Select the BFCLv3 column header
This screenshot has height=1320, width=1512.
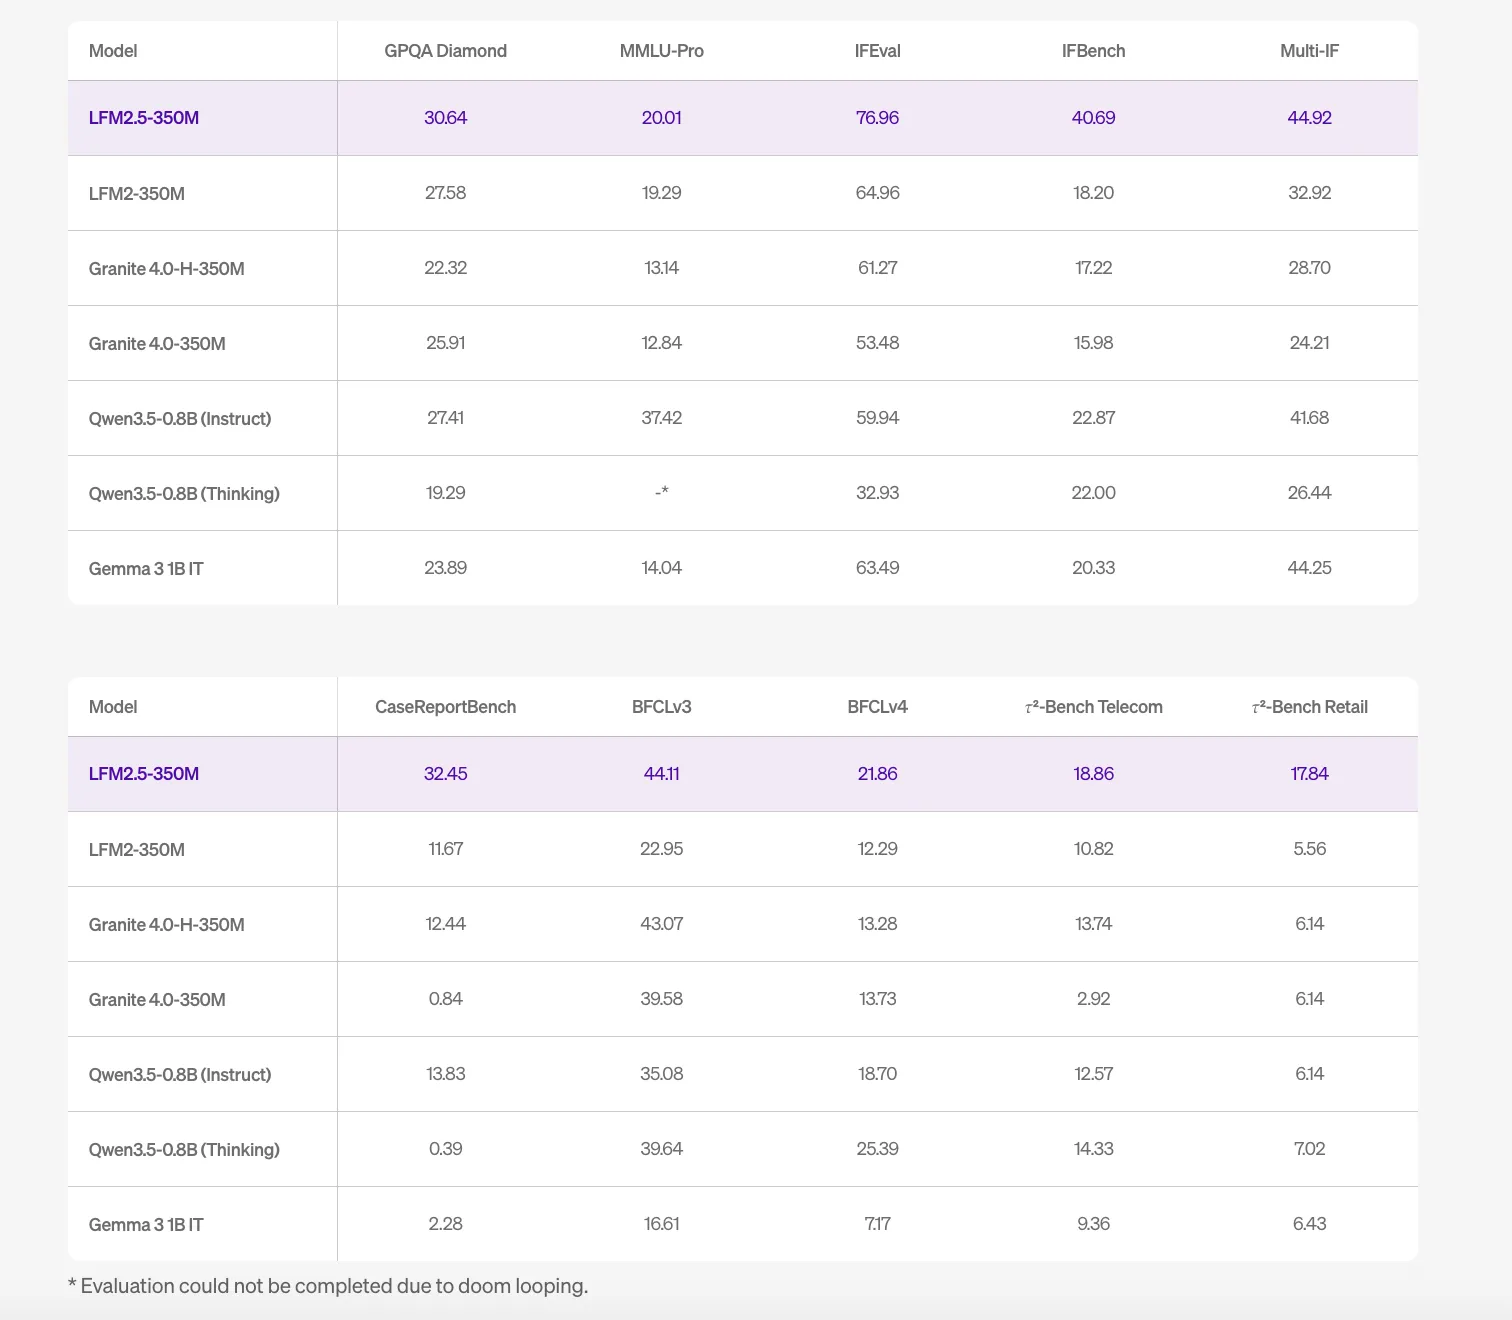(x=661, y=707)
